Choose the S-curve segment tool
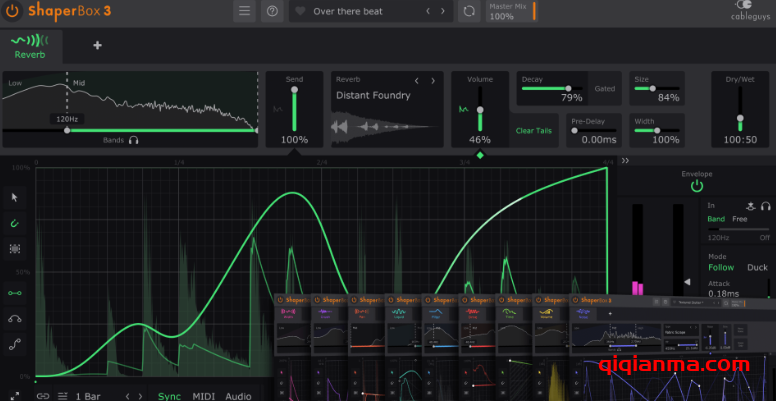Viewport: 776px width, 401px height. tap(14, 345)
